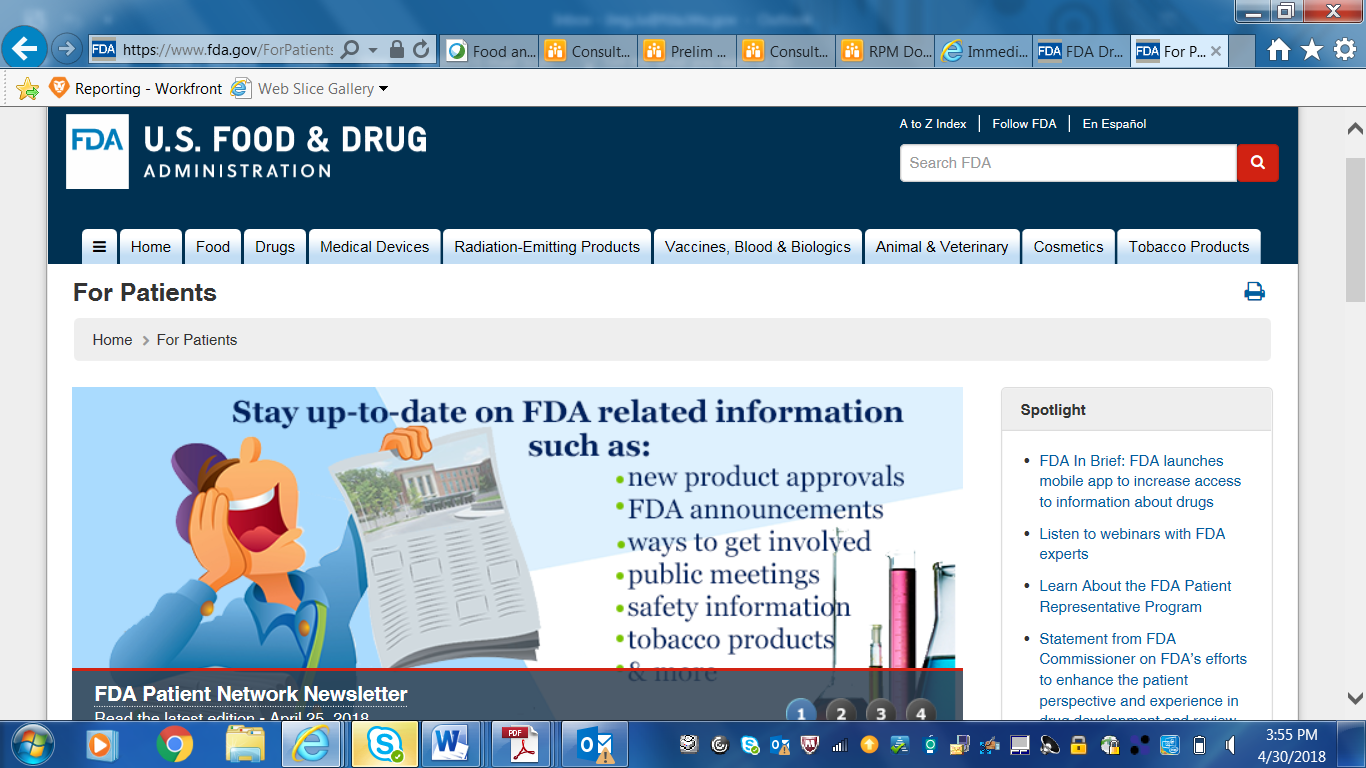Open the Radiation-Emitting Products navigation tab
Image resolution: width=1366 pixels, height=768 pixels.
tap(547, 247)
